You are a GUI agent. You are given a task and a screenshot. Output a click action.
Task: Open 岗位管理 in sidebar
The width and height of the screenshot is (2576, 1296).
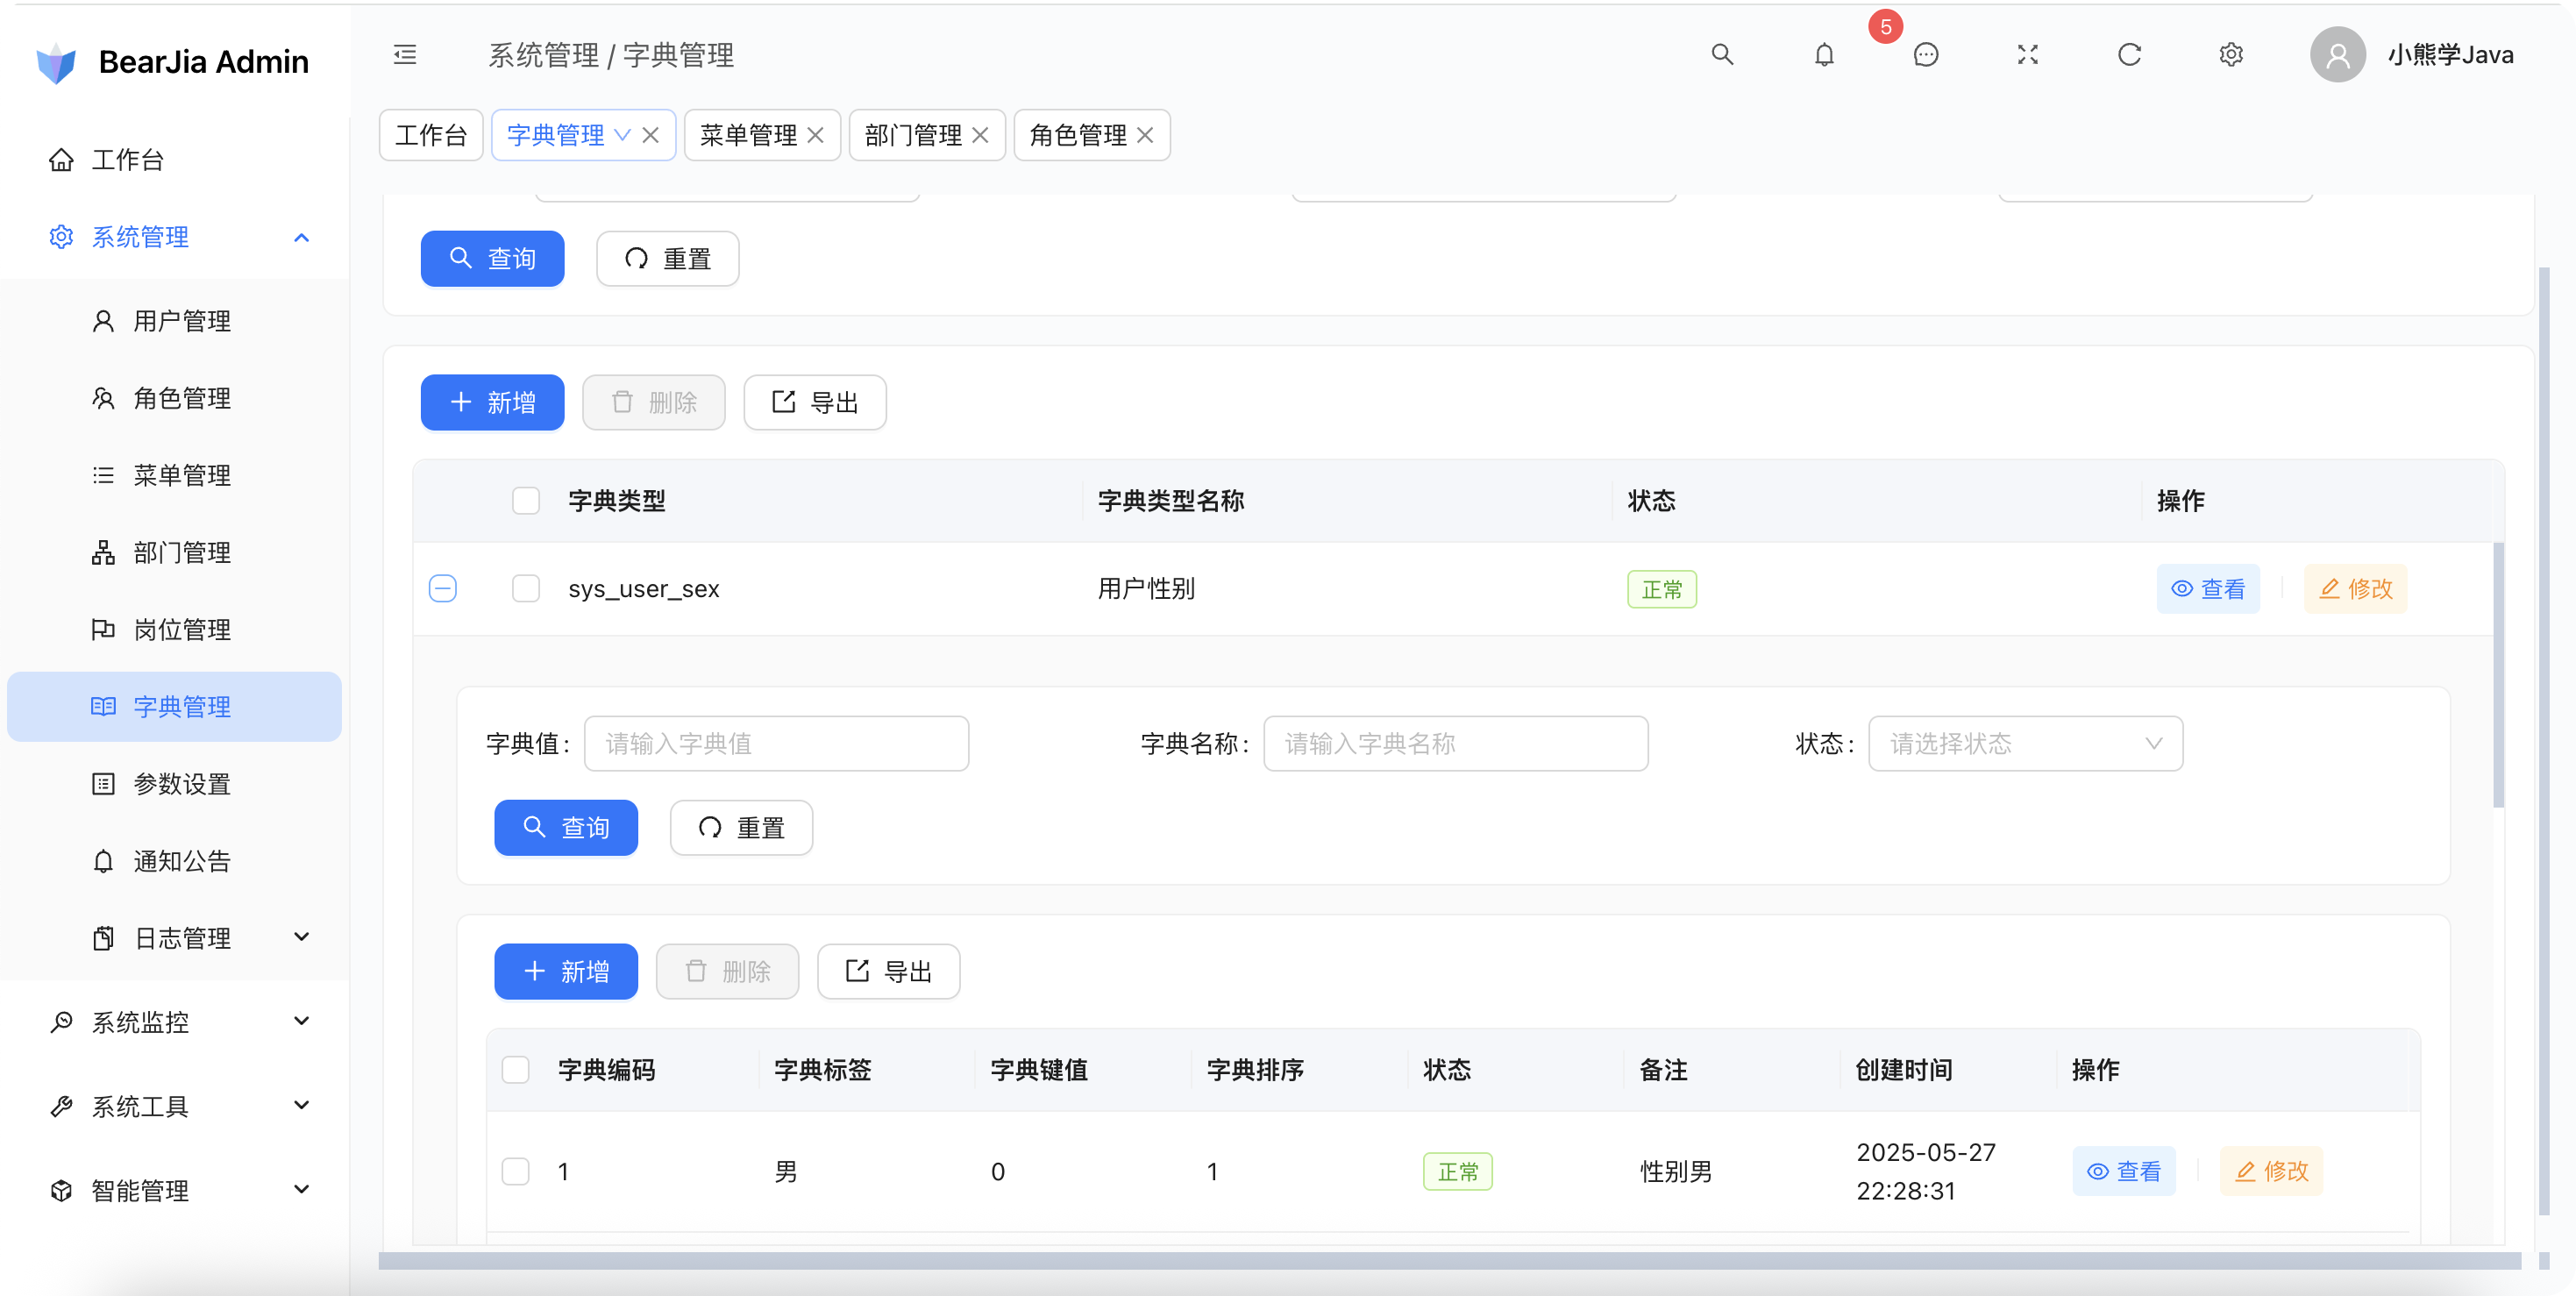point(175,629)
